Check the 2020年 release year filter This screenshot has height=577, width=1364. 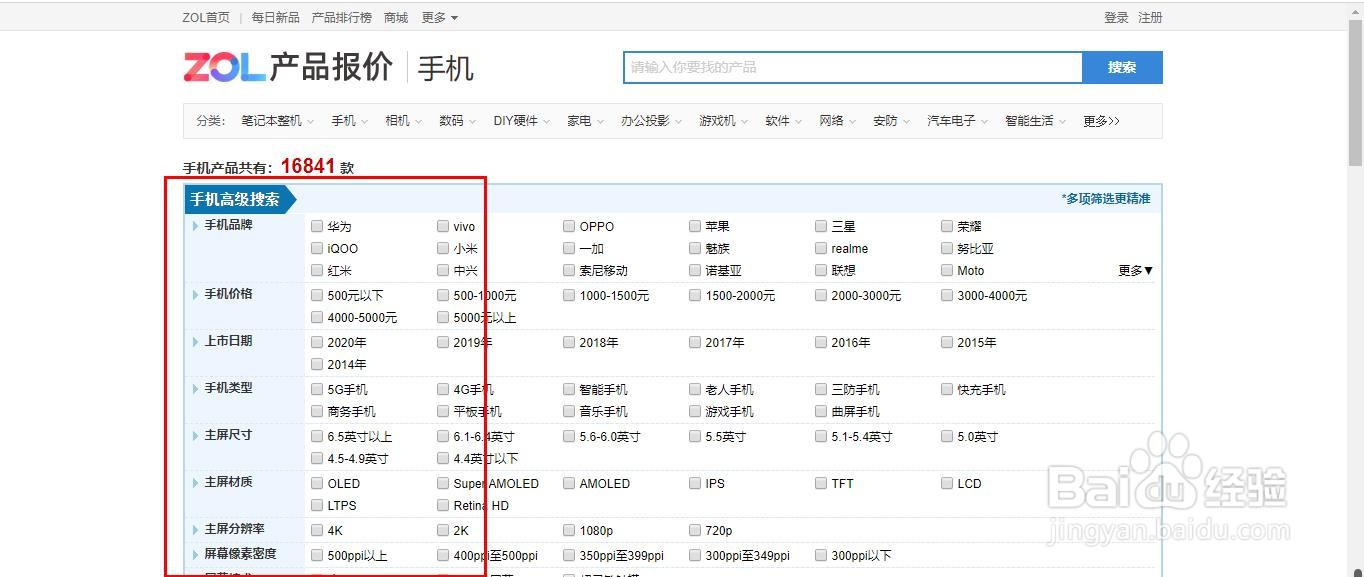coord(316,341)
